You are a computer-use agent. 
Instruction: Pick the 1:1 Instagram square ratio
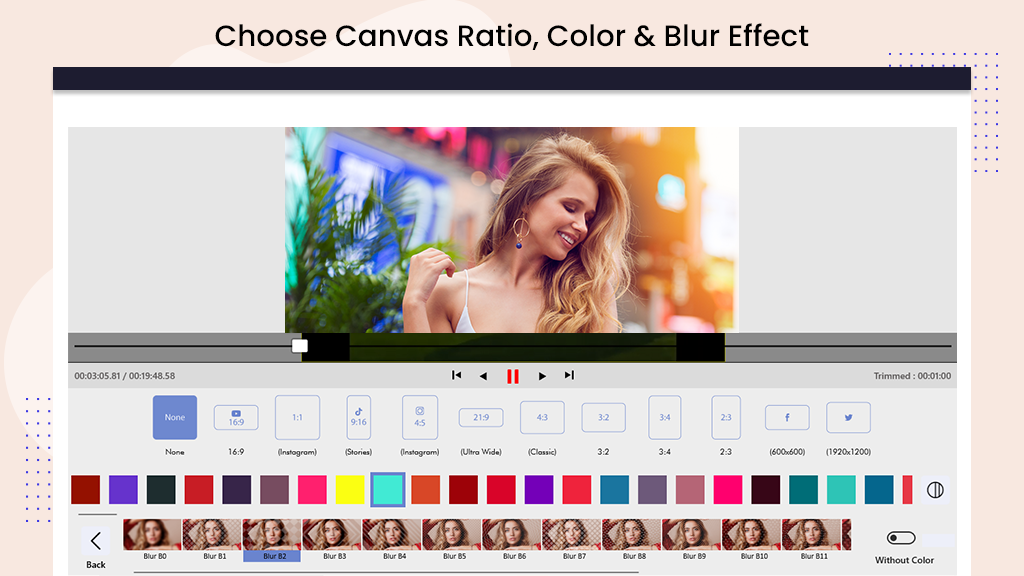[x=297, y=417]
